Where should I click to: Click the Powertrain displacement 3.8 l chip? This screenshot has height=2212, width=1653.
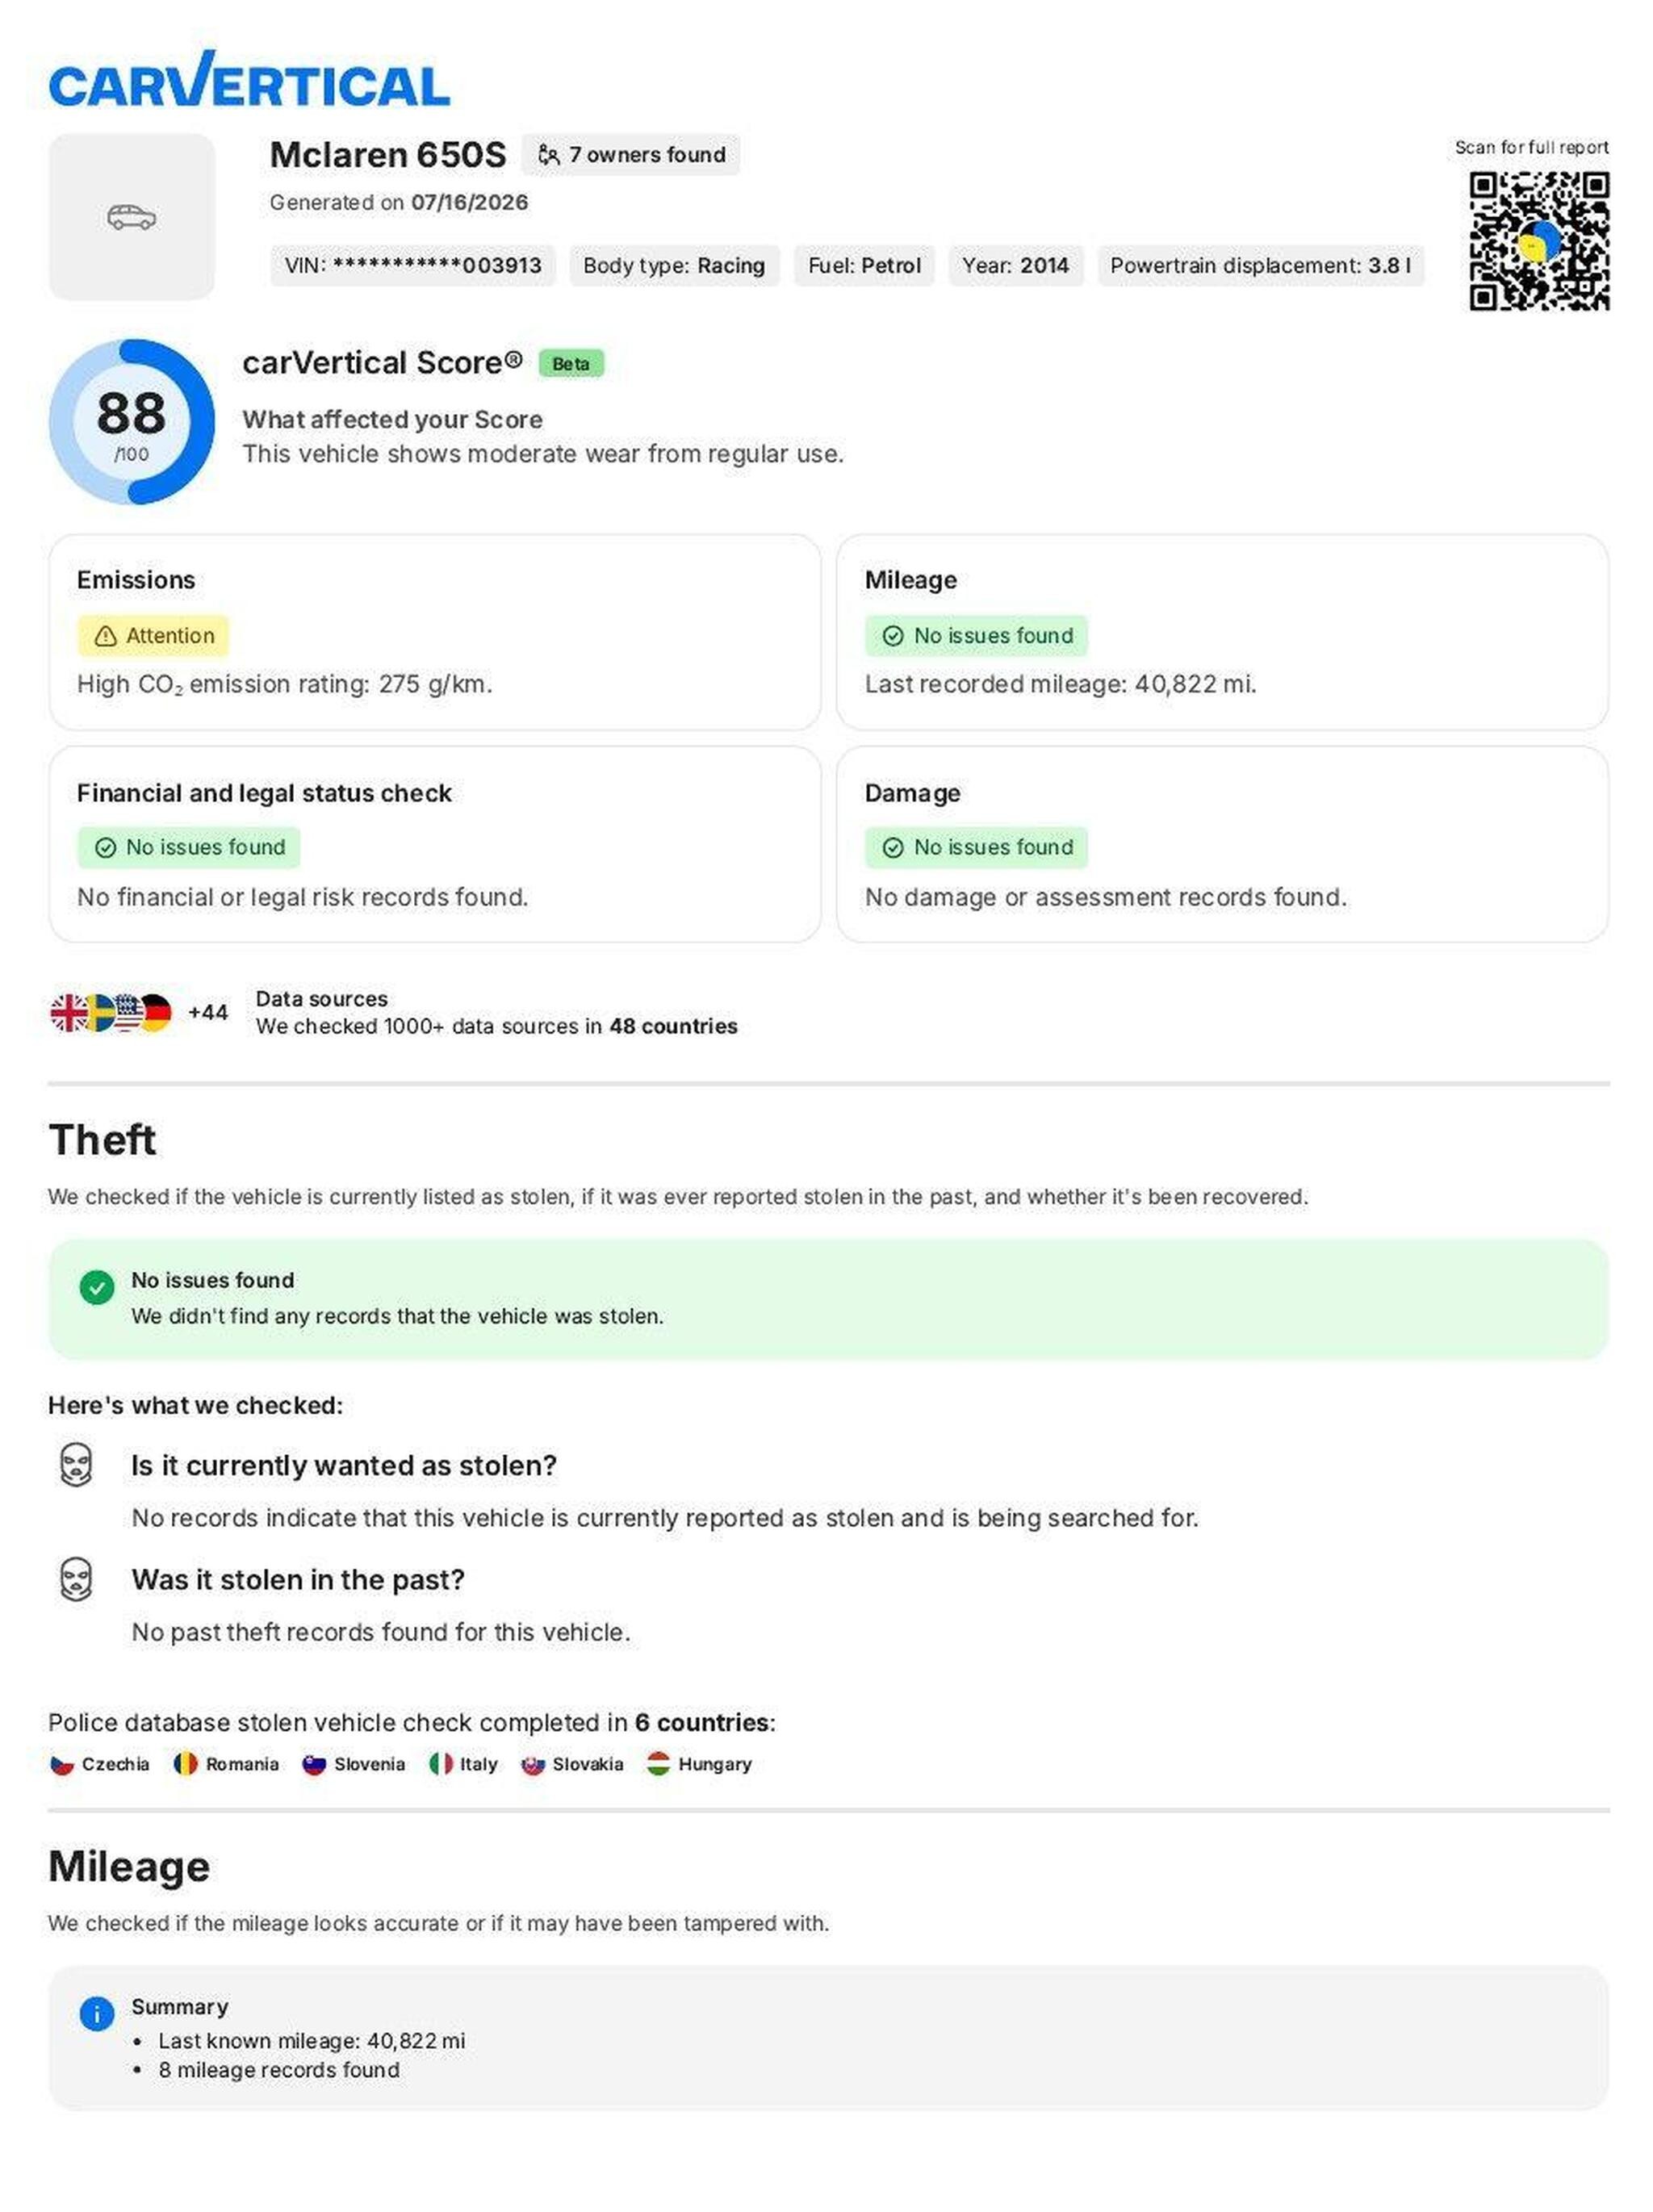1260,266
